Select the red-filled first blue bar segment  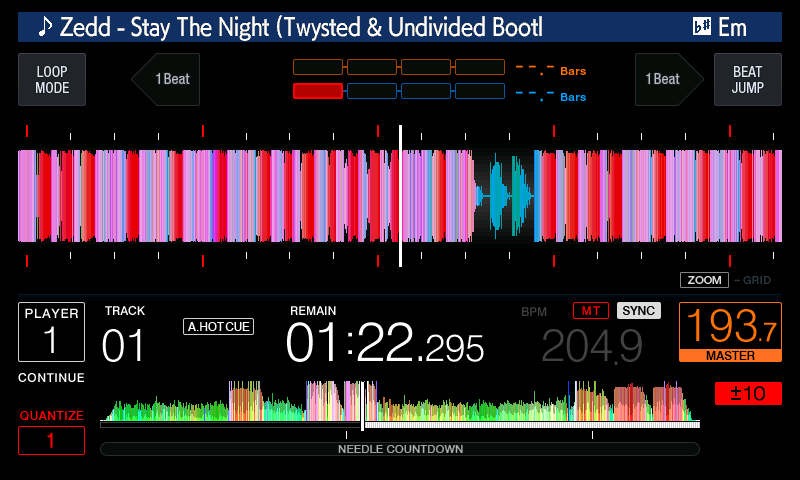click(x=318, y=91)
